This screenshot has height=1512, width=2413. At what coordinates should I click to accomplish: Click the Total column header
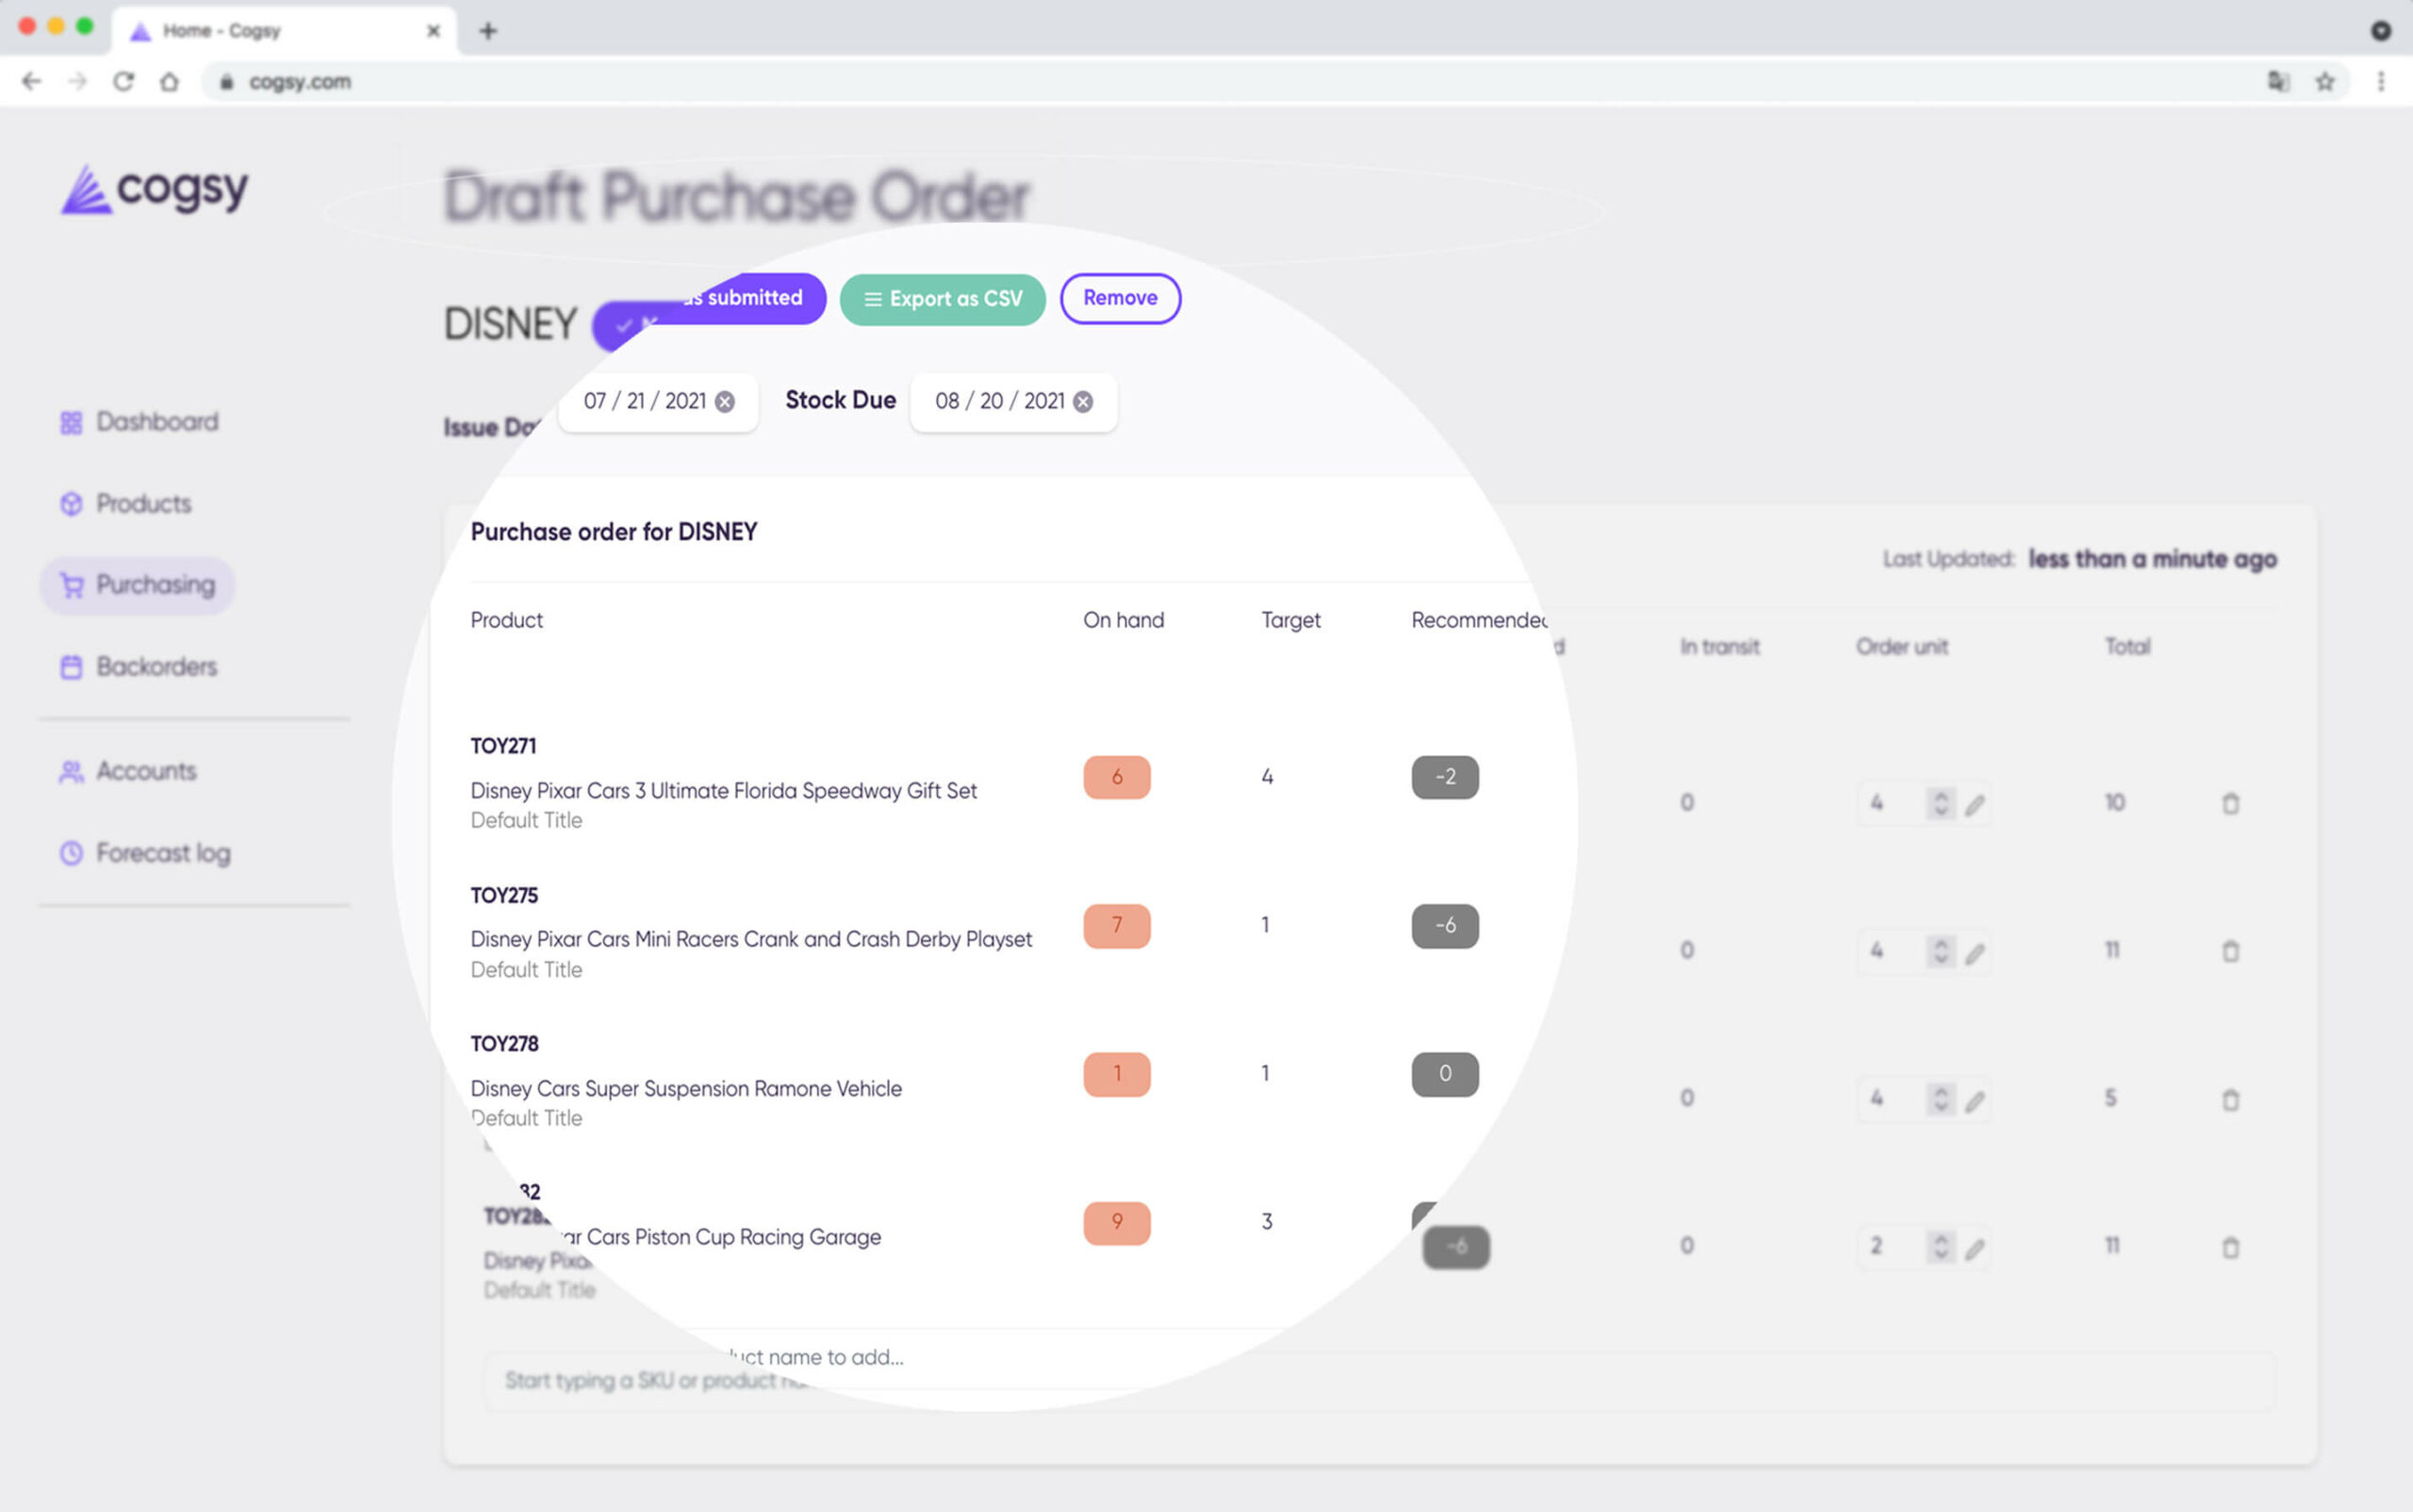coord(2126,647)
